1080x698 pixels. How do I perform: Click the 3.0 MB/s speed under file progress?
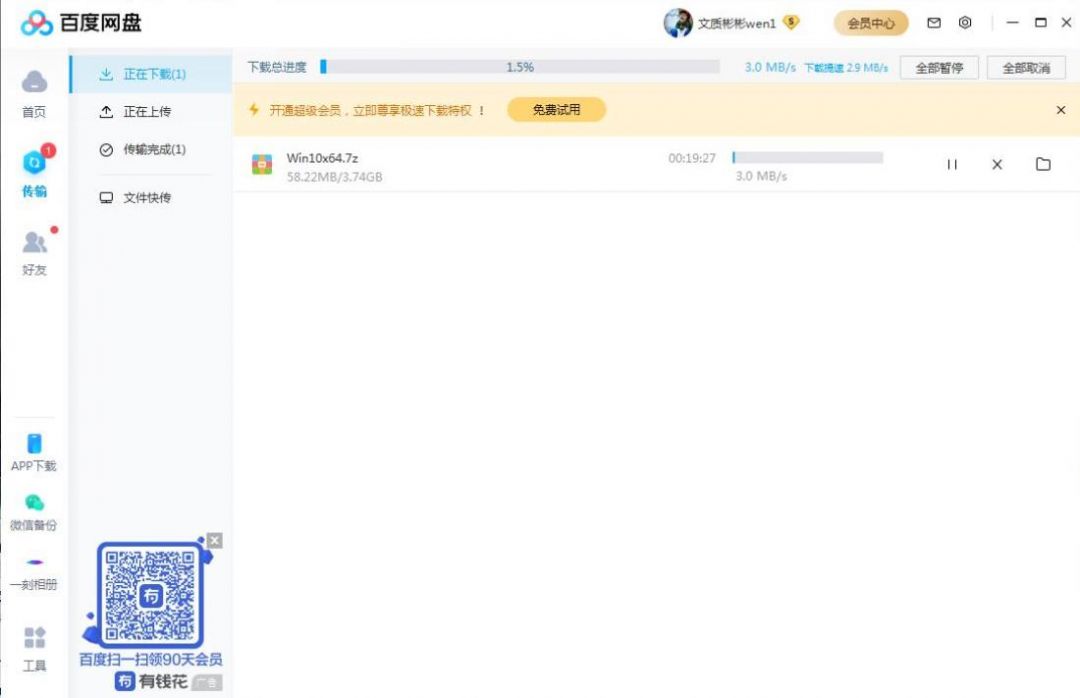click(x=761, y=176)
